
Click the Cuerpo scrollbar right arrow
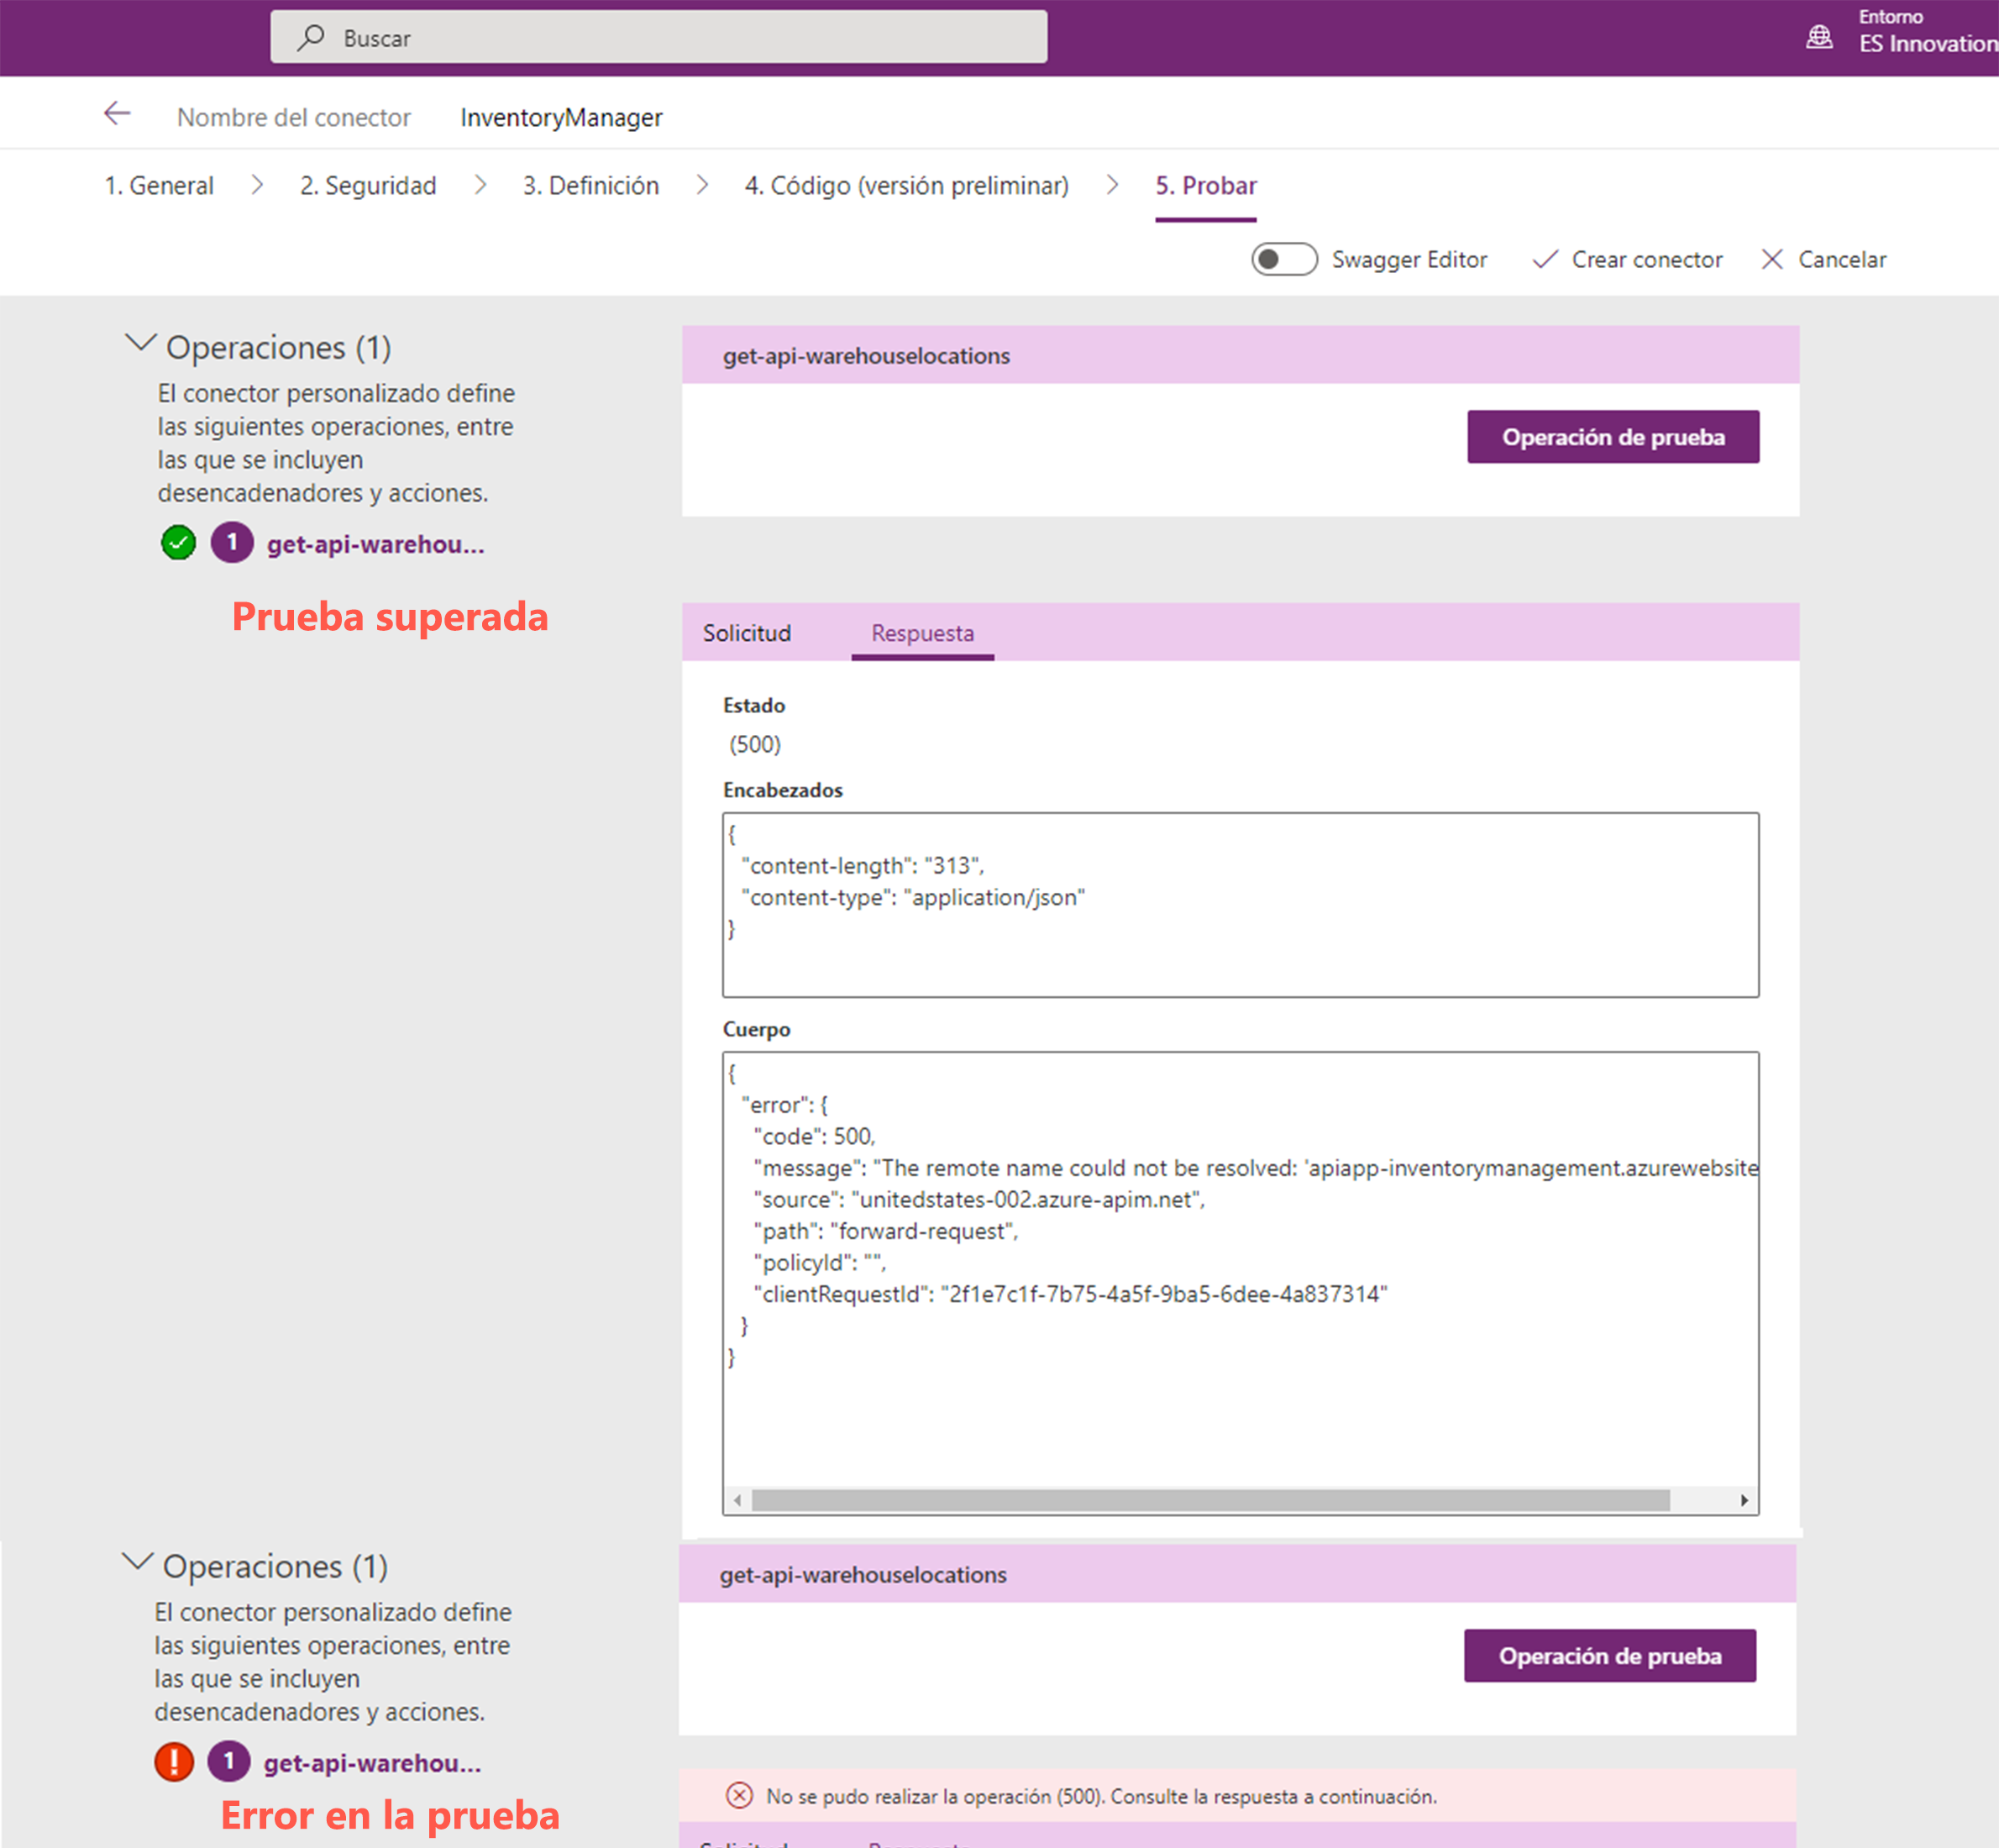click(x=1744, y=1500)
